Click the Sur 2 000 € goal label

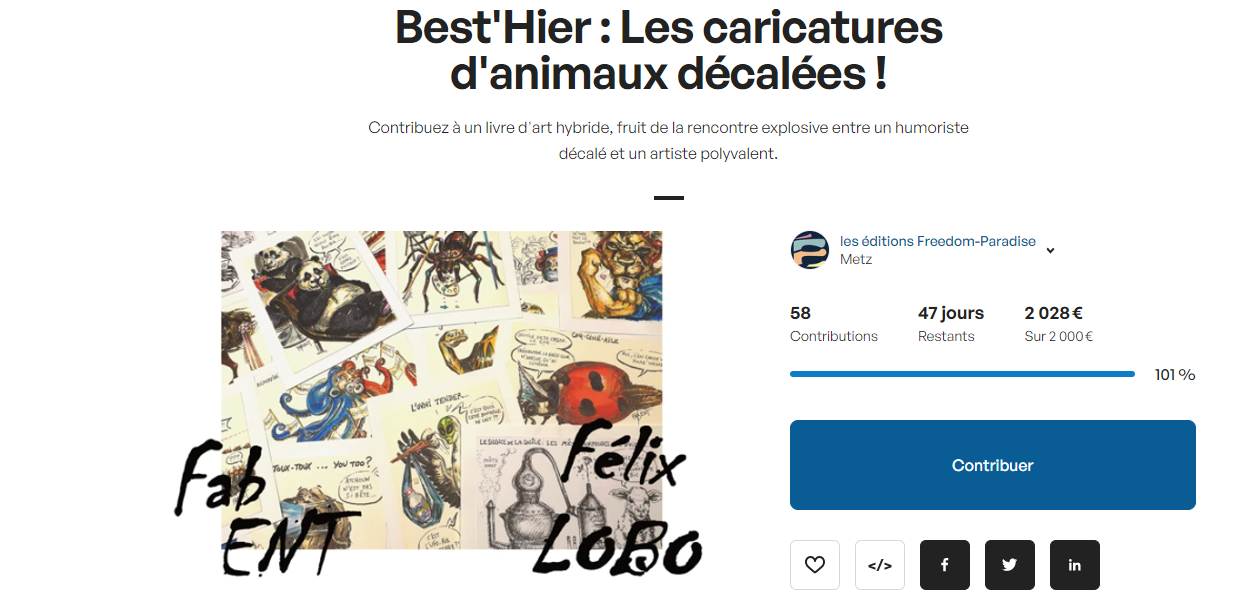point(1059,336)
